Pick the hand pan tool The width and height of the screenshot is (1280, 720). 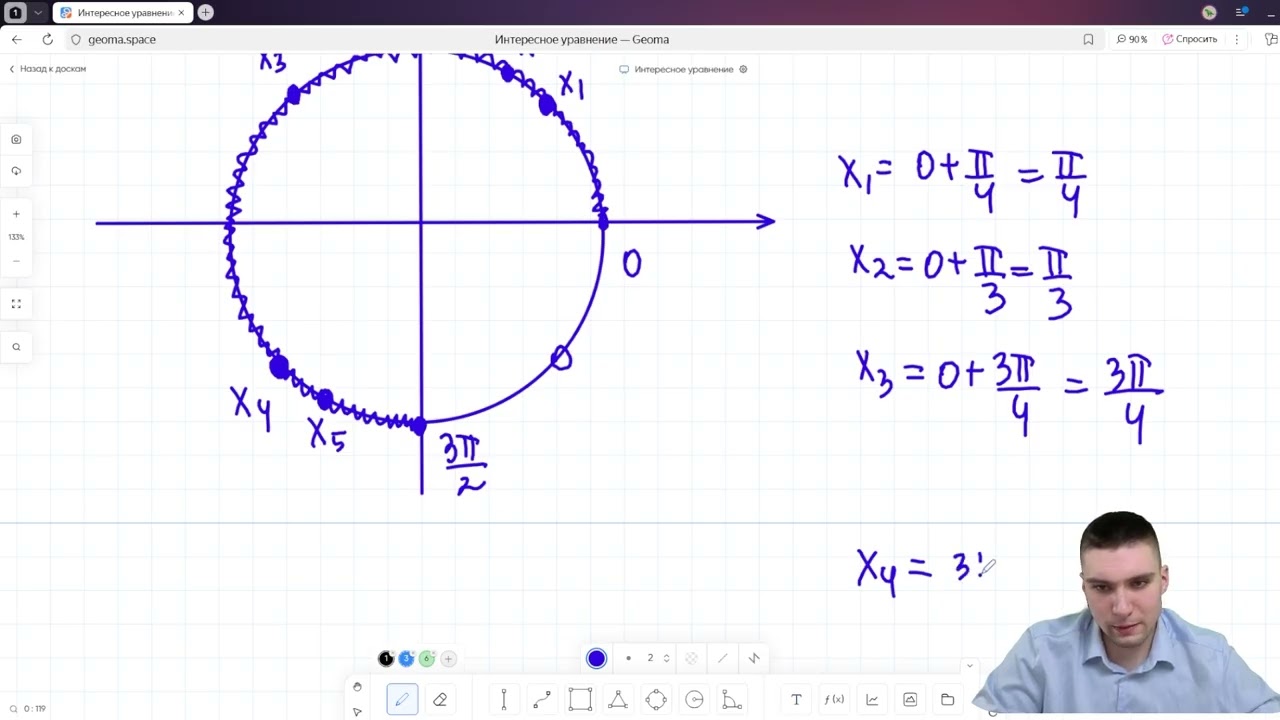tap(357, 687)
